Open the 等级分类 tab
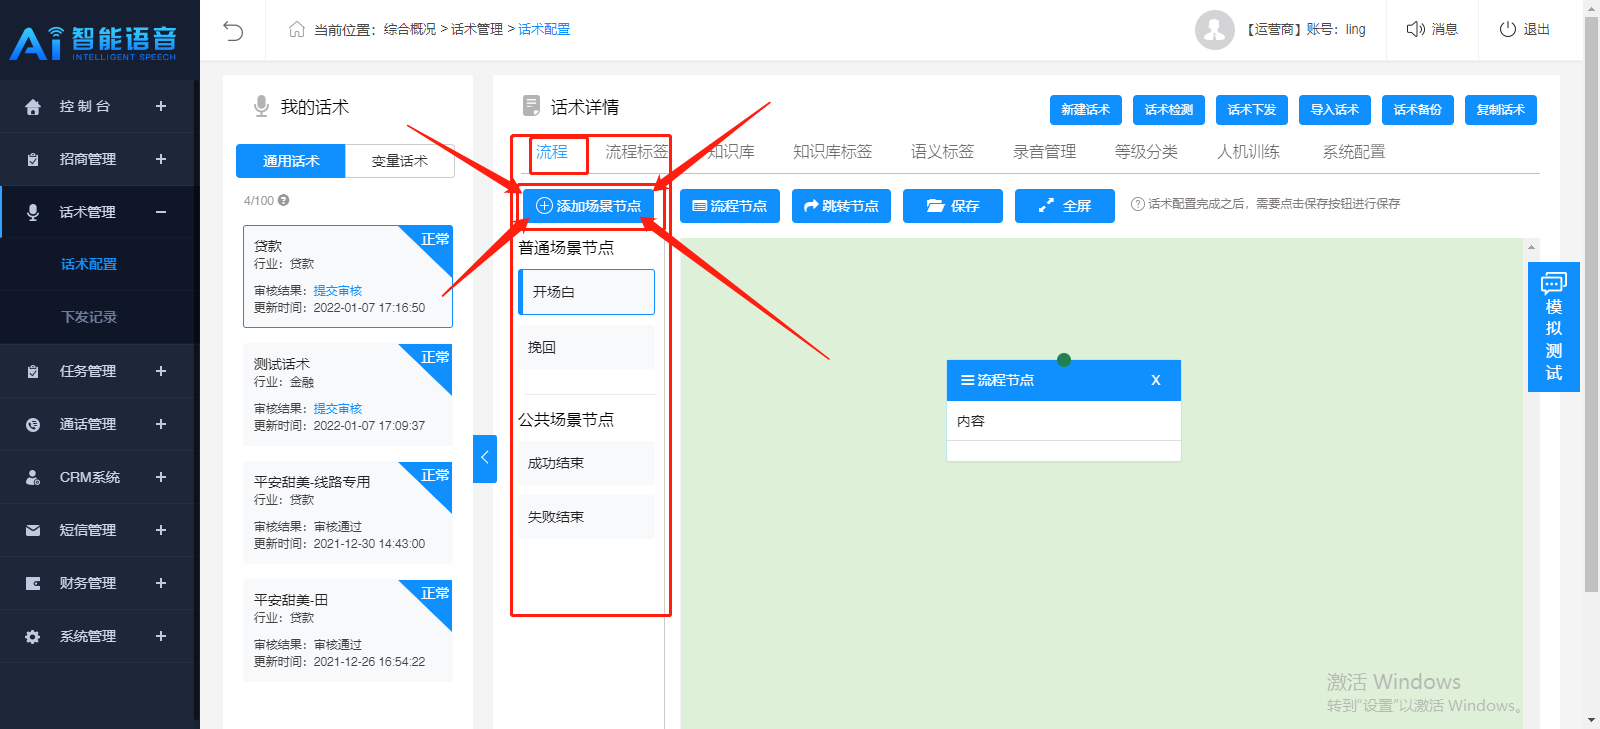Viewport: 1600px width, 729px height. [1146, 152]
